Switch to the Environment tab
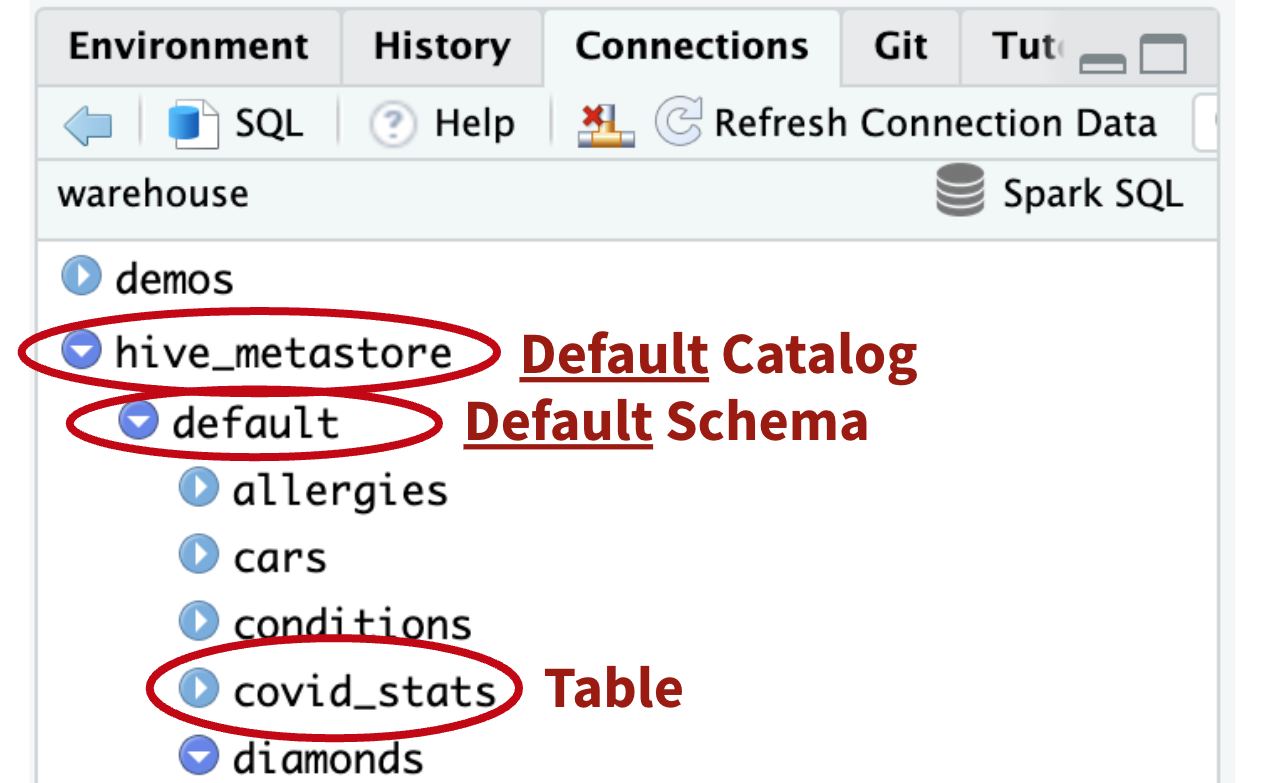This screenshot has width=1269, height=783. [188, 47]
